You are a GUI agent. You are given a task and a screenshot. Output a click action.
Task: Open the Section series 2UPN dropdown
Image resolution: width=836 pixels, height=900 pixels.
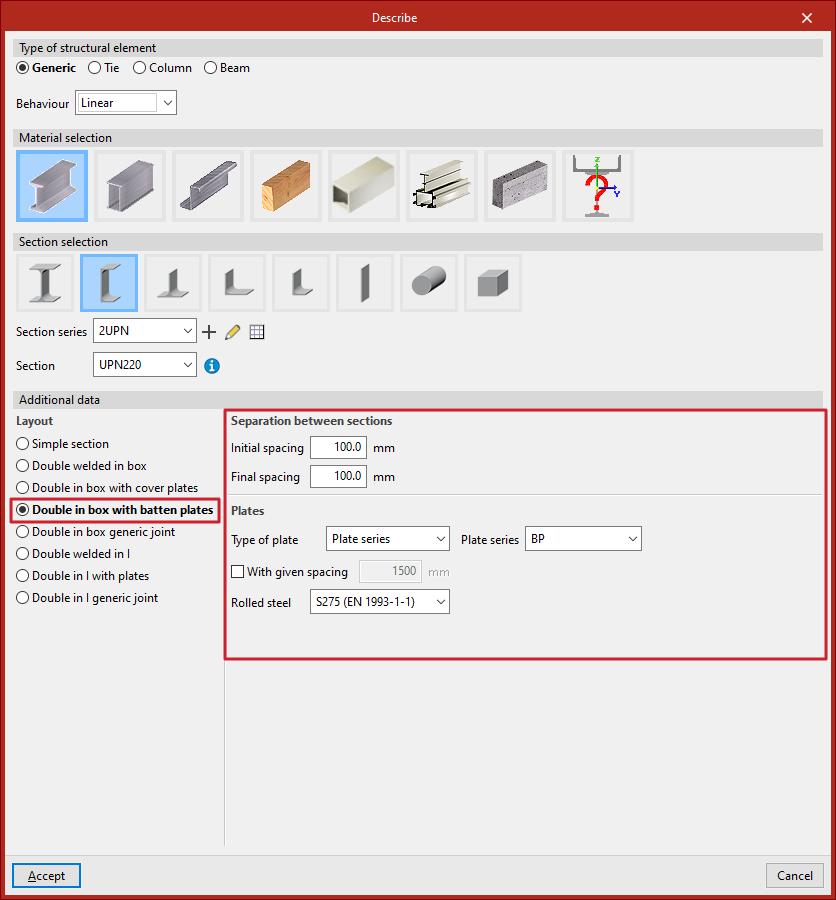145,331
